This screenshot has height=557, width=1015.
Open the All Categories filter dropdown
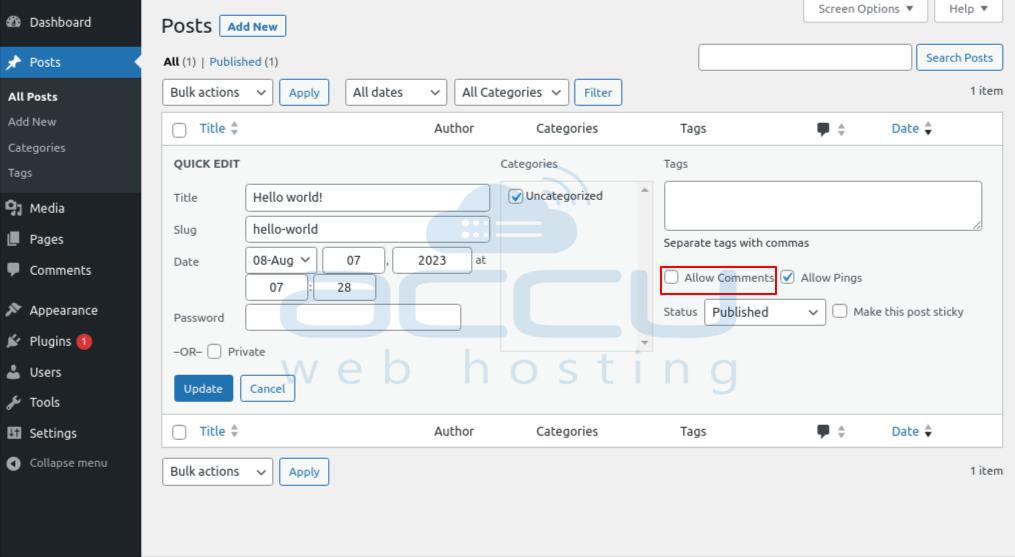[511, 92]
